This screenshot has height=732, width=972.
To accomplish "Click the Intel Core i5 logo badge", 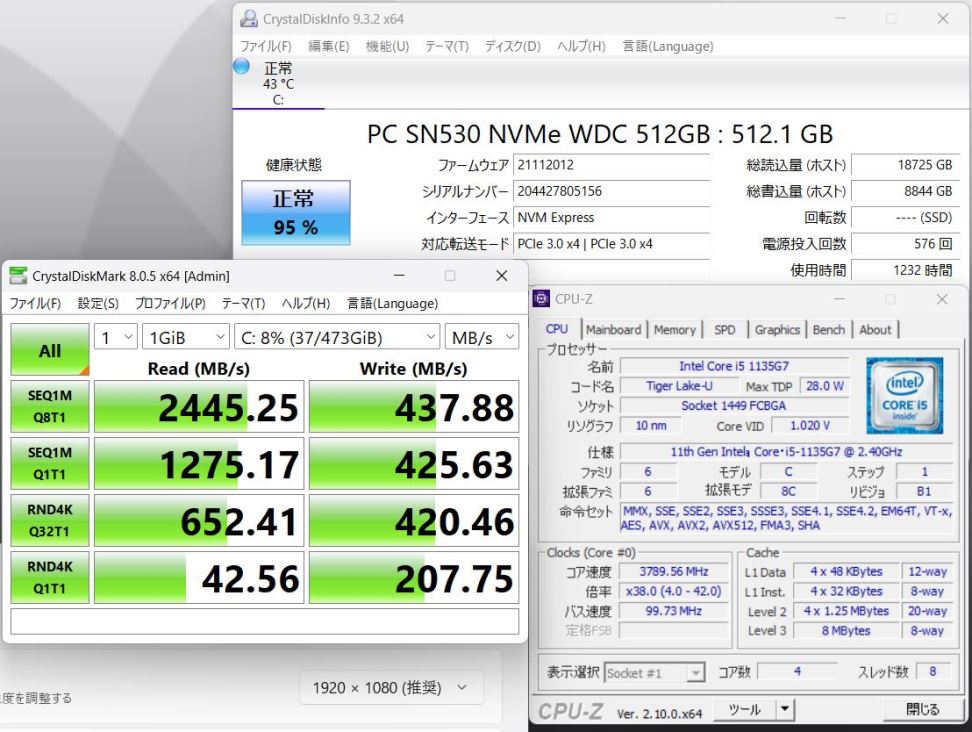I will click(904, 395).
